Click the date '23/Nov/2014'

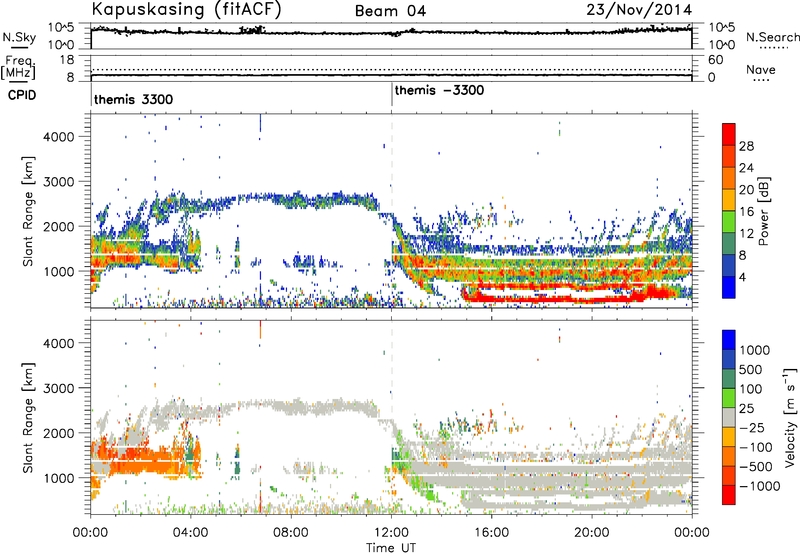(639, 9)
